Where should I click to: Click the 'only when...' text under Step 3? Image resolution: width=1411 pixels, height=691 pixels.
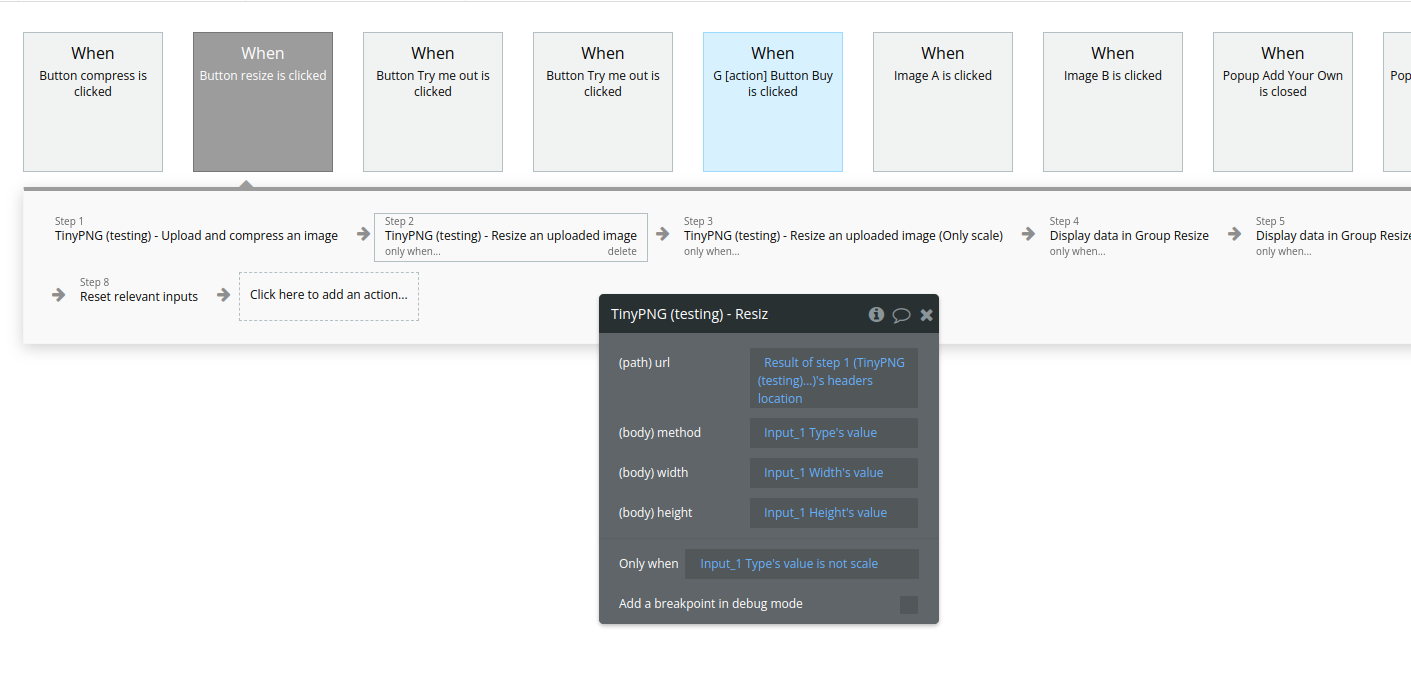point(712,252)
